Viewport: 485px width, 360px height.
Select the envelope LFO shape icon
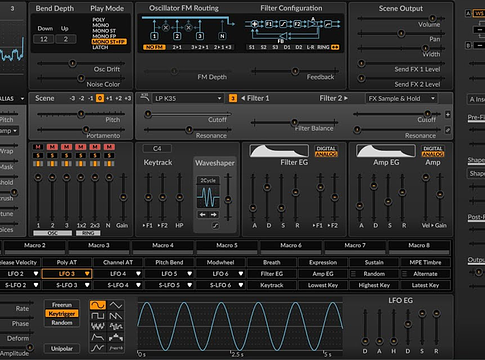click(98, 337)
